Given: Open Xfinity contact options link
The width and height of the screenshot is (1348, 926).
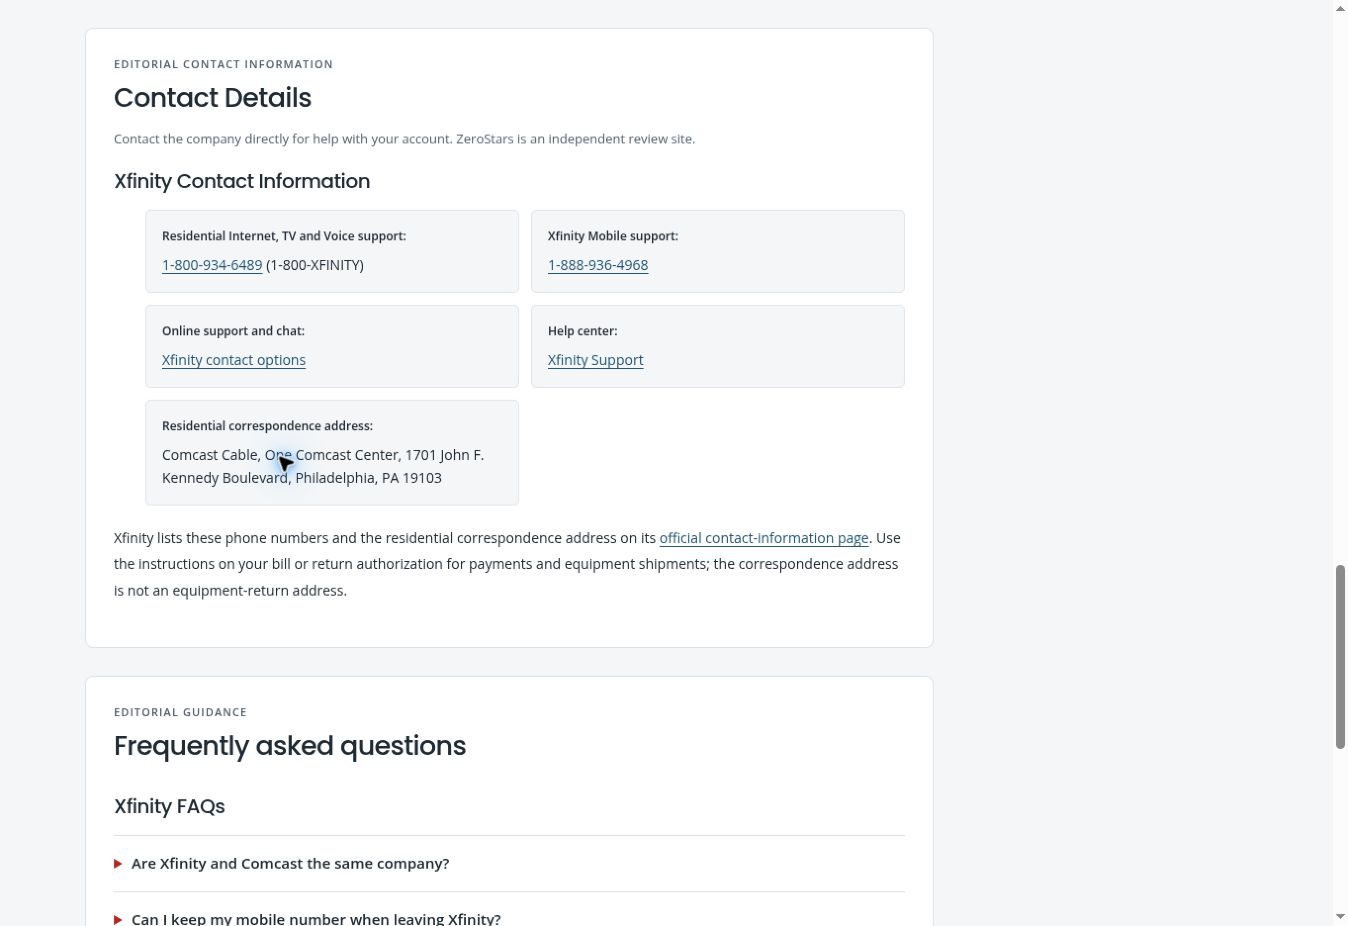Looking at the screenshot, I should [x=234, y=360].
